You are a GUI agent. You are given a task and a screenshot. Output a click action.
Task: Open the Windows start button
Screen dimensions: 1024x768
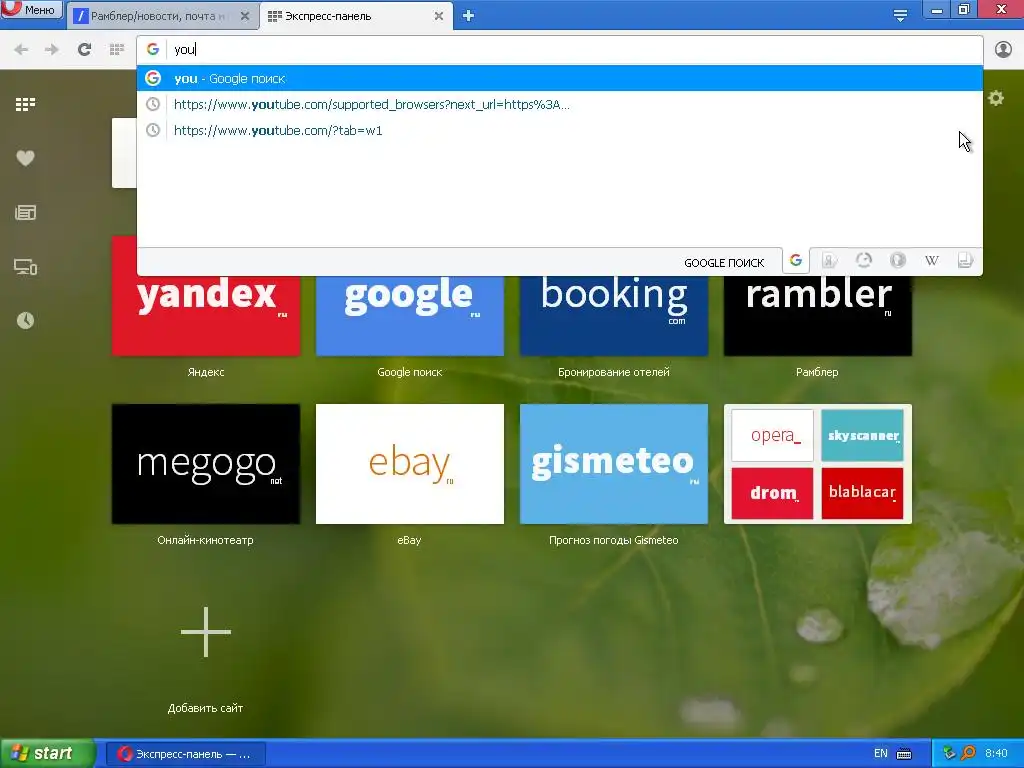[47, 754]
